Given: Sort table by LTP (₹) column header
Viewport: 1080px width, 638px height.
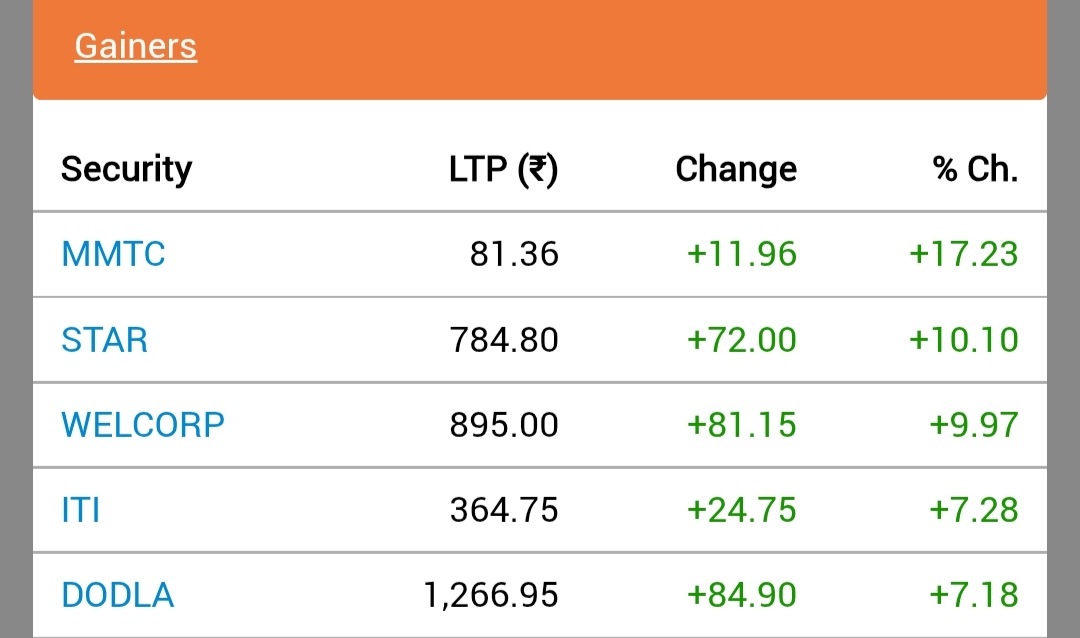Looking at the screenshot, I should pos(503,169).
